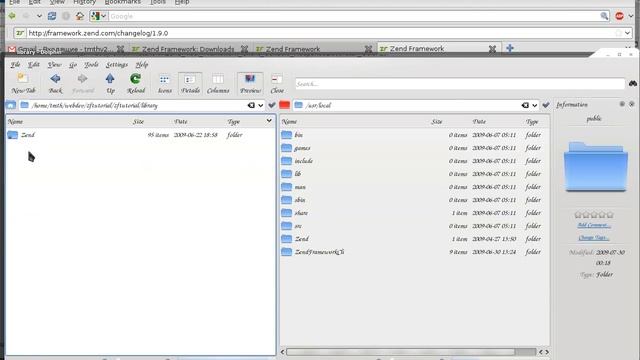Confirm left pane location with checkmark
Viewport: 640px width, 360px height.
coord(271,105)
